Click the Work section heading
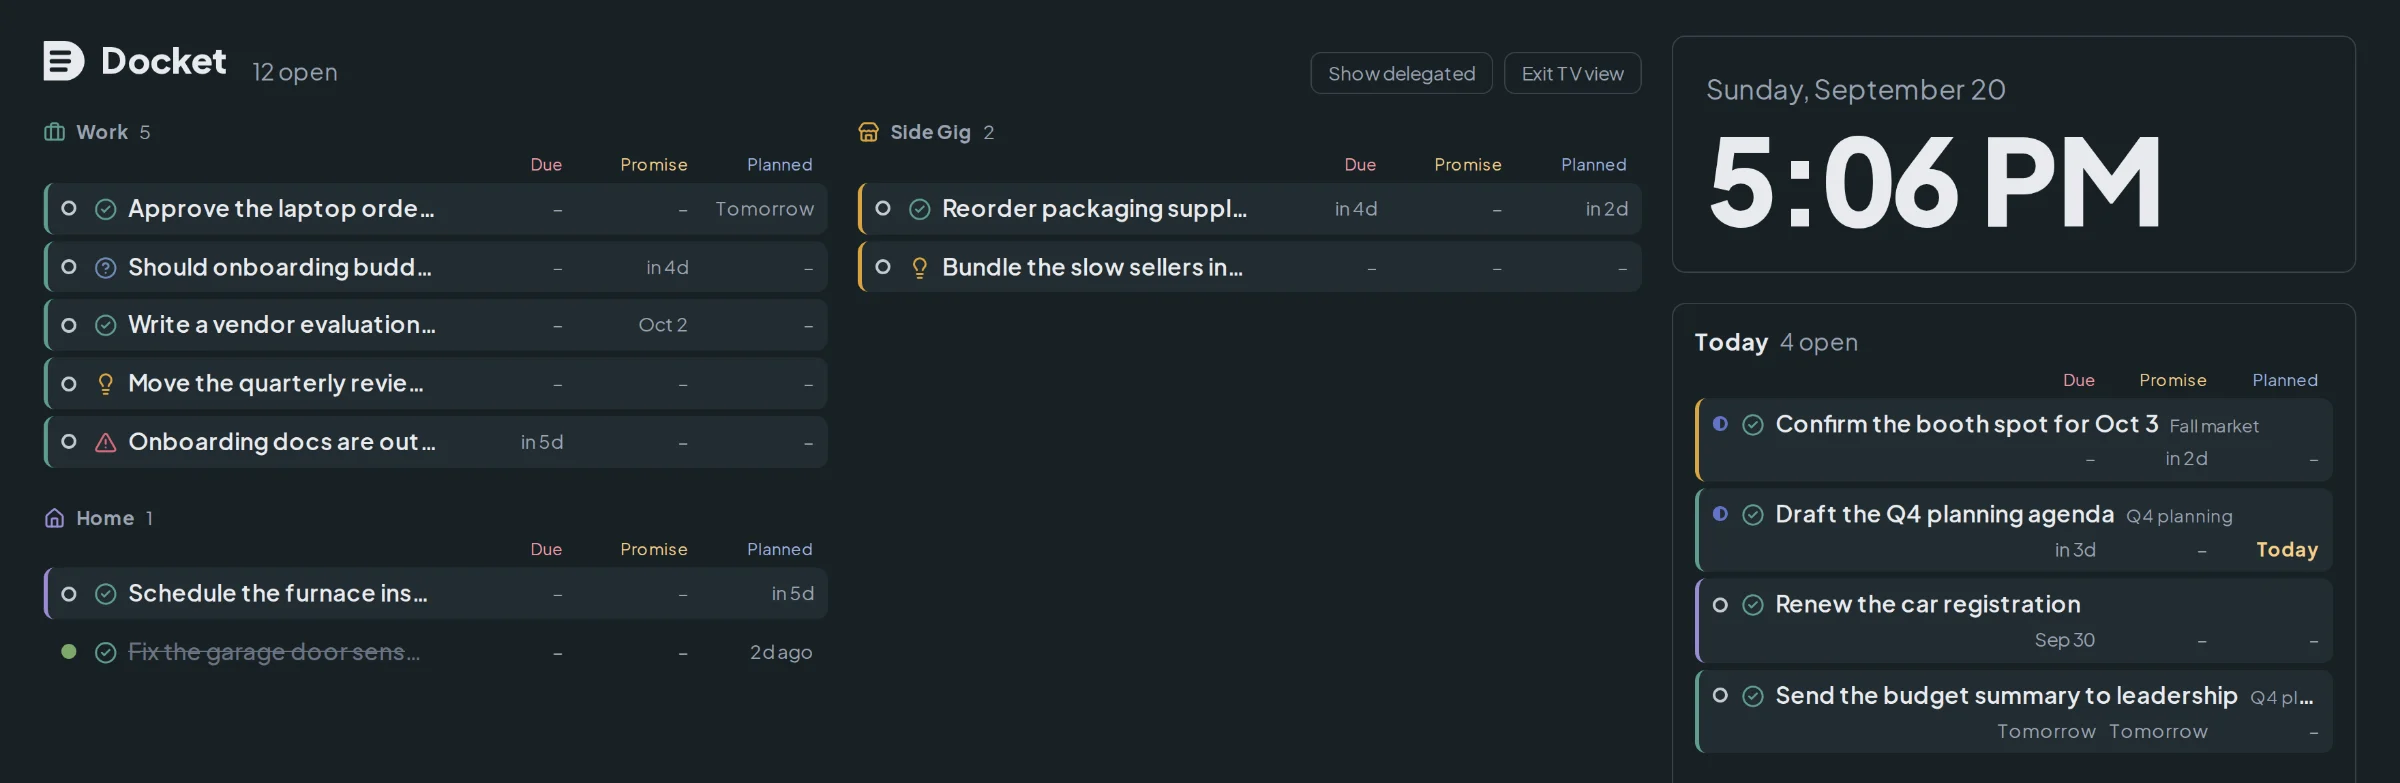Viewport: 2400px width, 783px height. (x=102, y=132)
